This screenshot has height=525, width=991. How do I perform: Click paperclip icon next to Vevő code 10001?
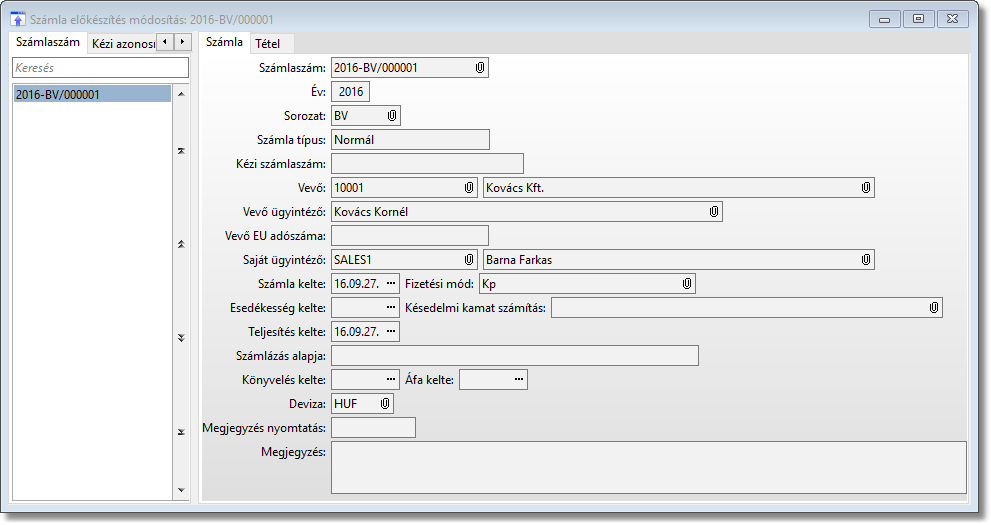tap(468, 188)
